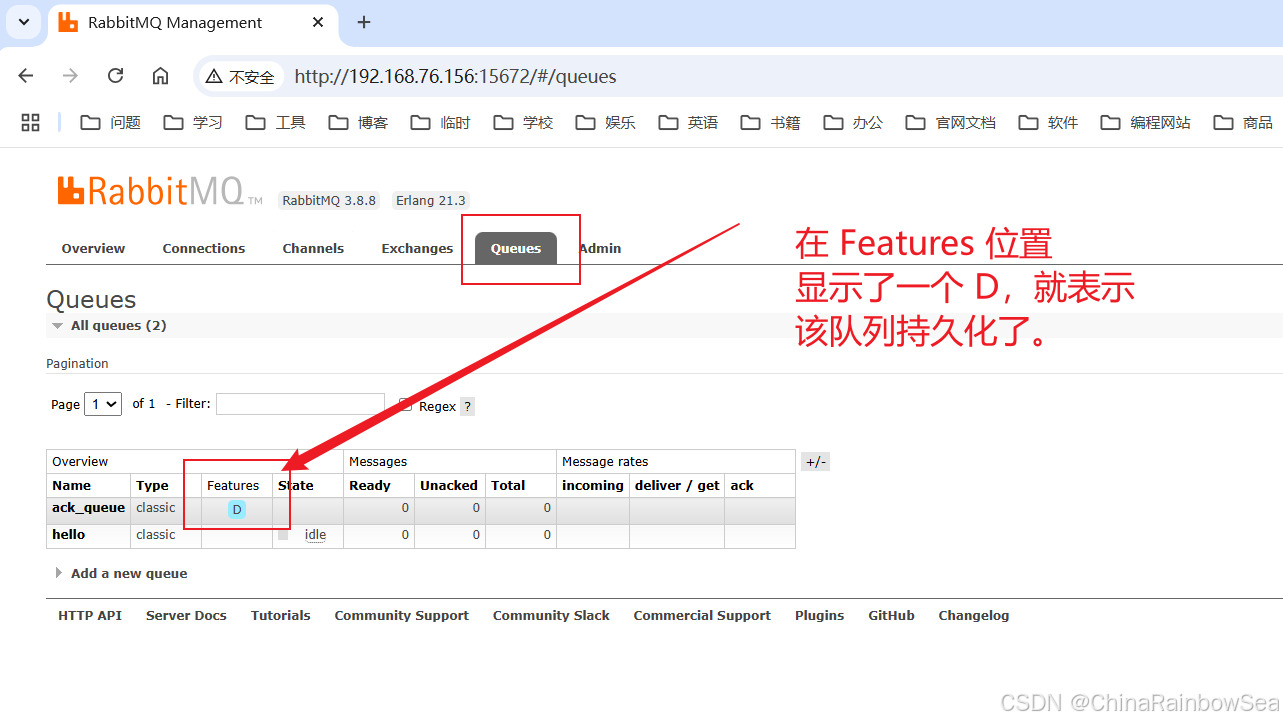Open the Changelog footer link
Viewport: 1283px width, 724px height.
click(x=974, y=615)
